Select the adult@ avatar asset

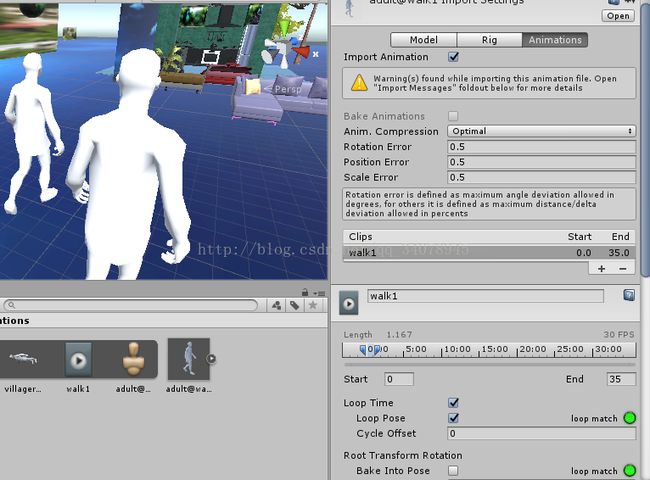tap(133, 359)
